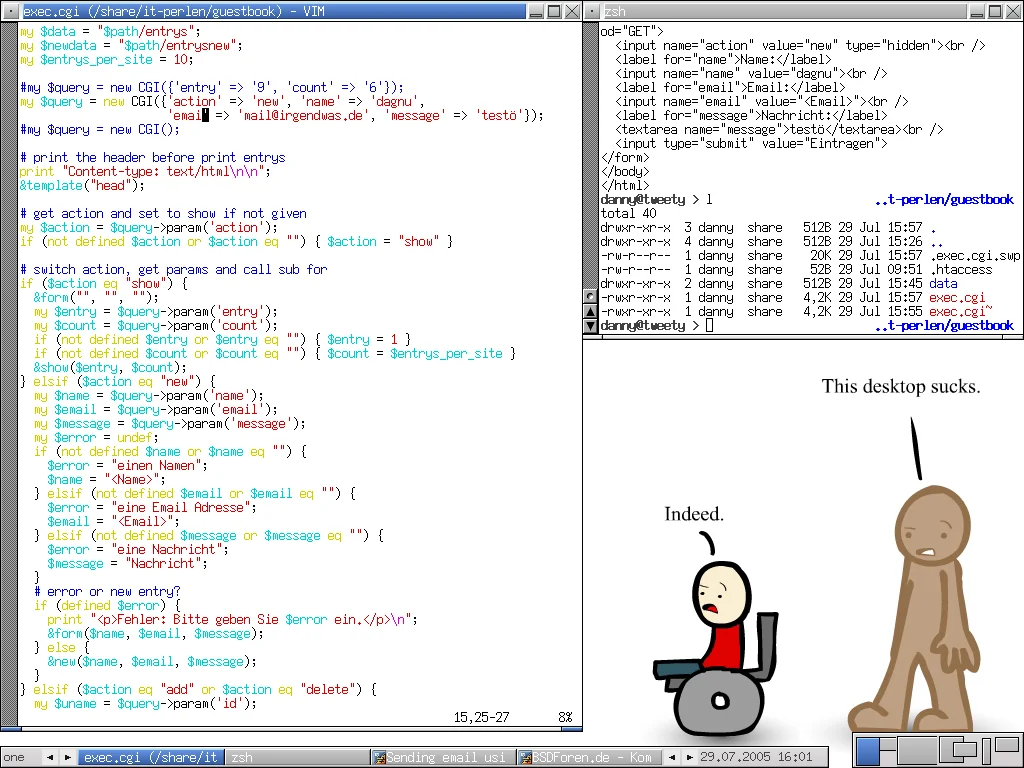Activate 'BSDForen.de - Kom' taskbar entry
This screenshot has height=768, width=1024.
[x=590, y=758]
